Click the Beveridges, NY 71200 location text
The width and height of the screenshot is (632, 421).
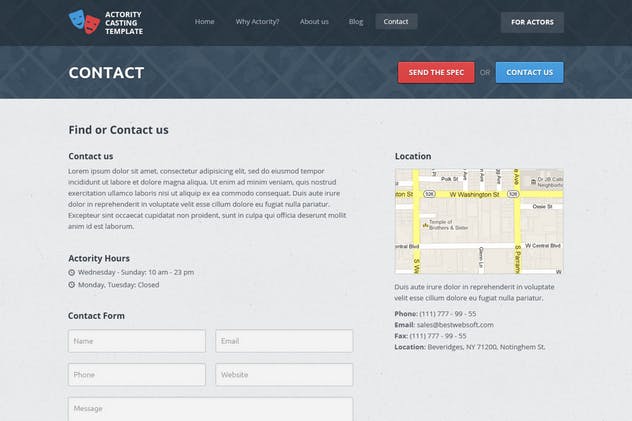(x=486, y=347)
